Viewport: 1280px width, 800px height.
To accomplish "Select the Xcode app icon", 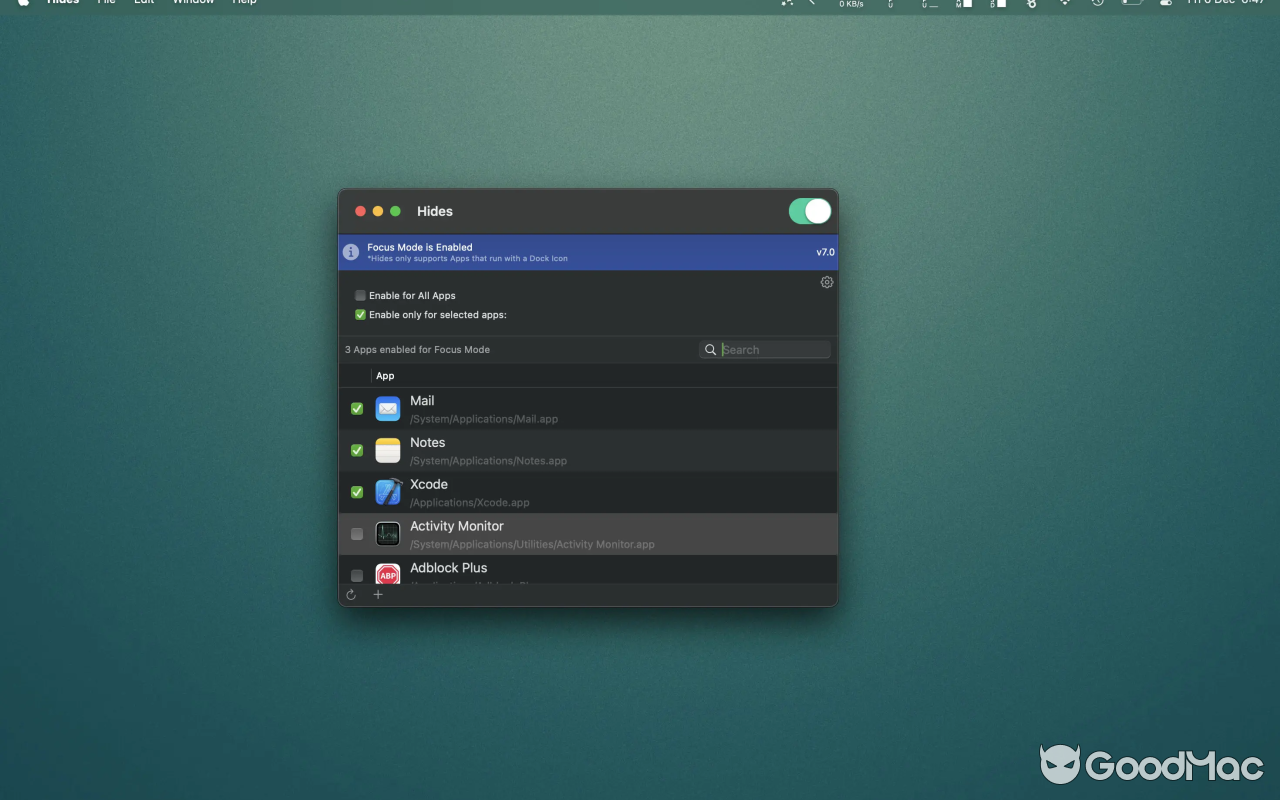I will click(x=388, y=492).
